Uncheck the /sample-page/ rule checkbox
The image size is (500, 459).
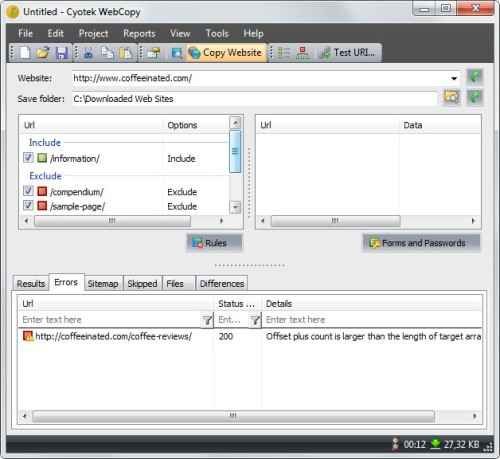tap(28, 205)
